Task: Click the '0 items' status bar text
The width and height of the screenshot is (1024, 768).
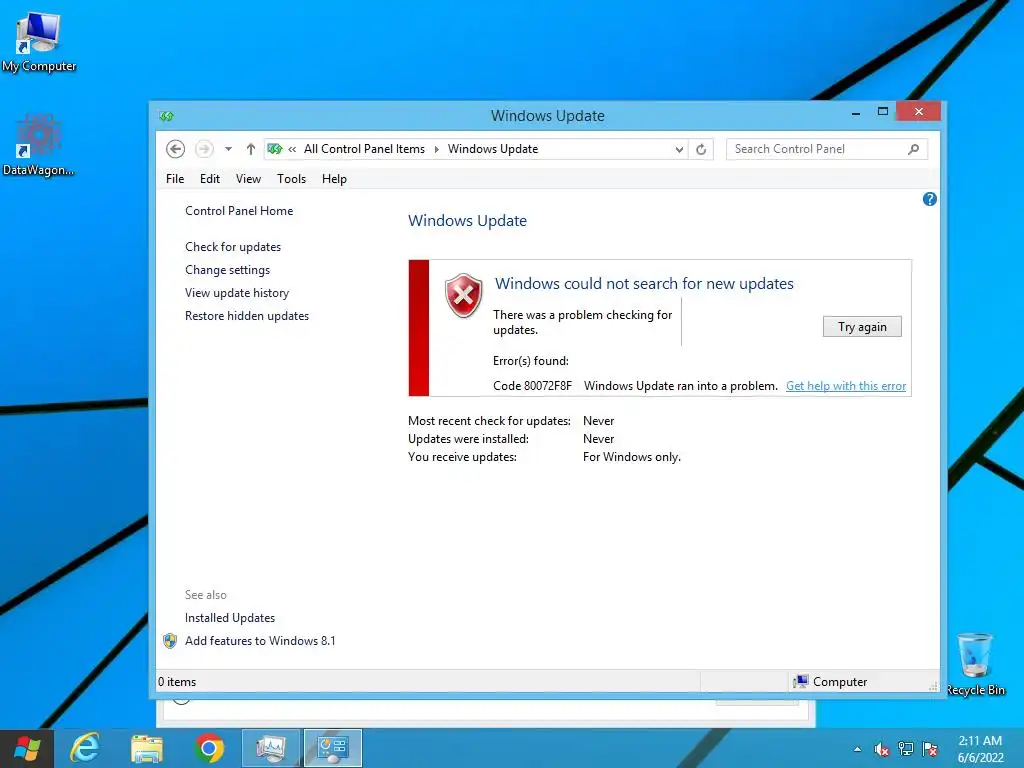Action: [177, 682]
